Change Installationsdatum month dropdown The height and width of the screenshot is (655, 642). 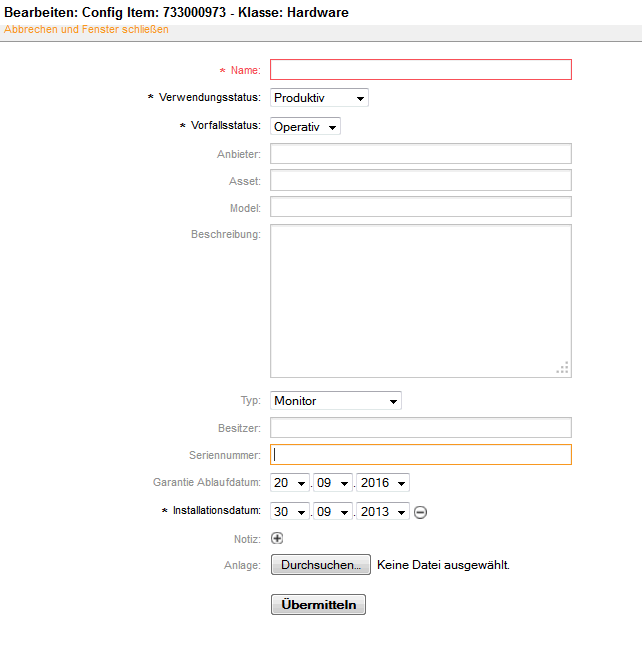tap(333, 511)
